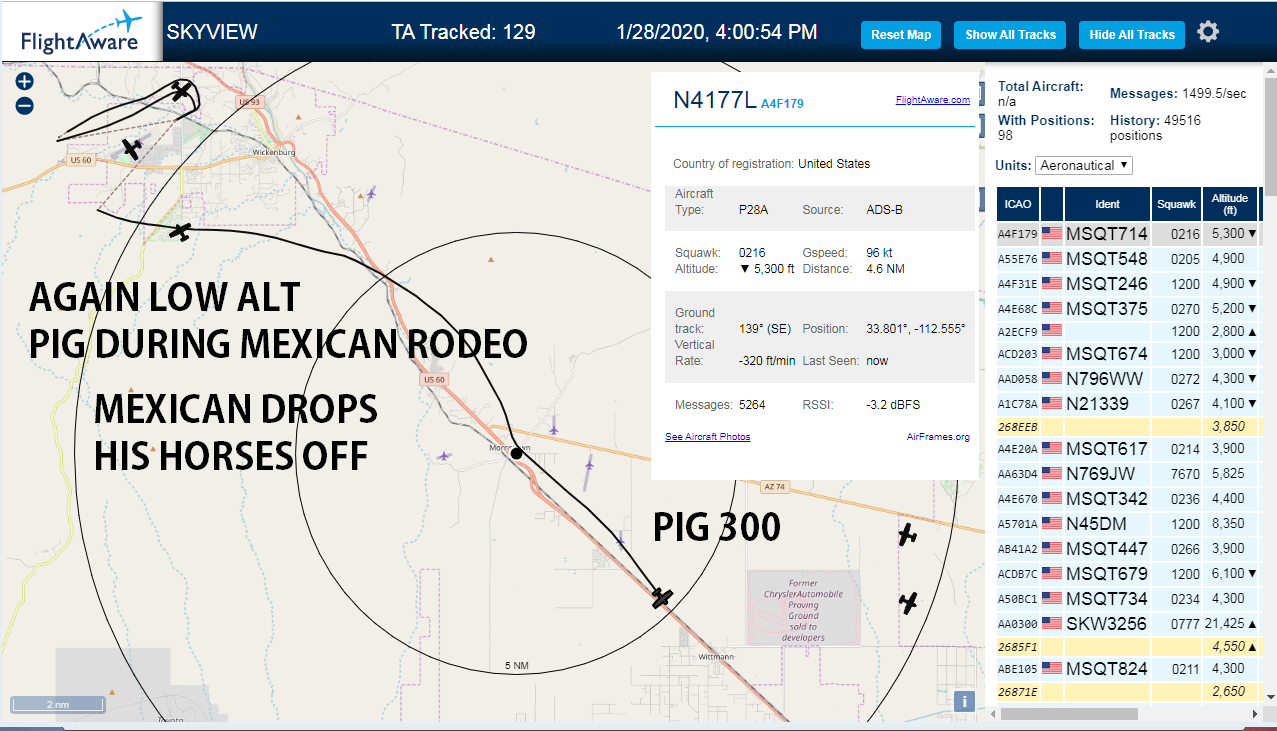Sort table by Altitude (ft) header
The image size is (1277, 731).
[1230, 204]
